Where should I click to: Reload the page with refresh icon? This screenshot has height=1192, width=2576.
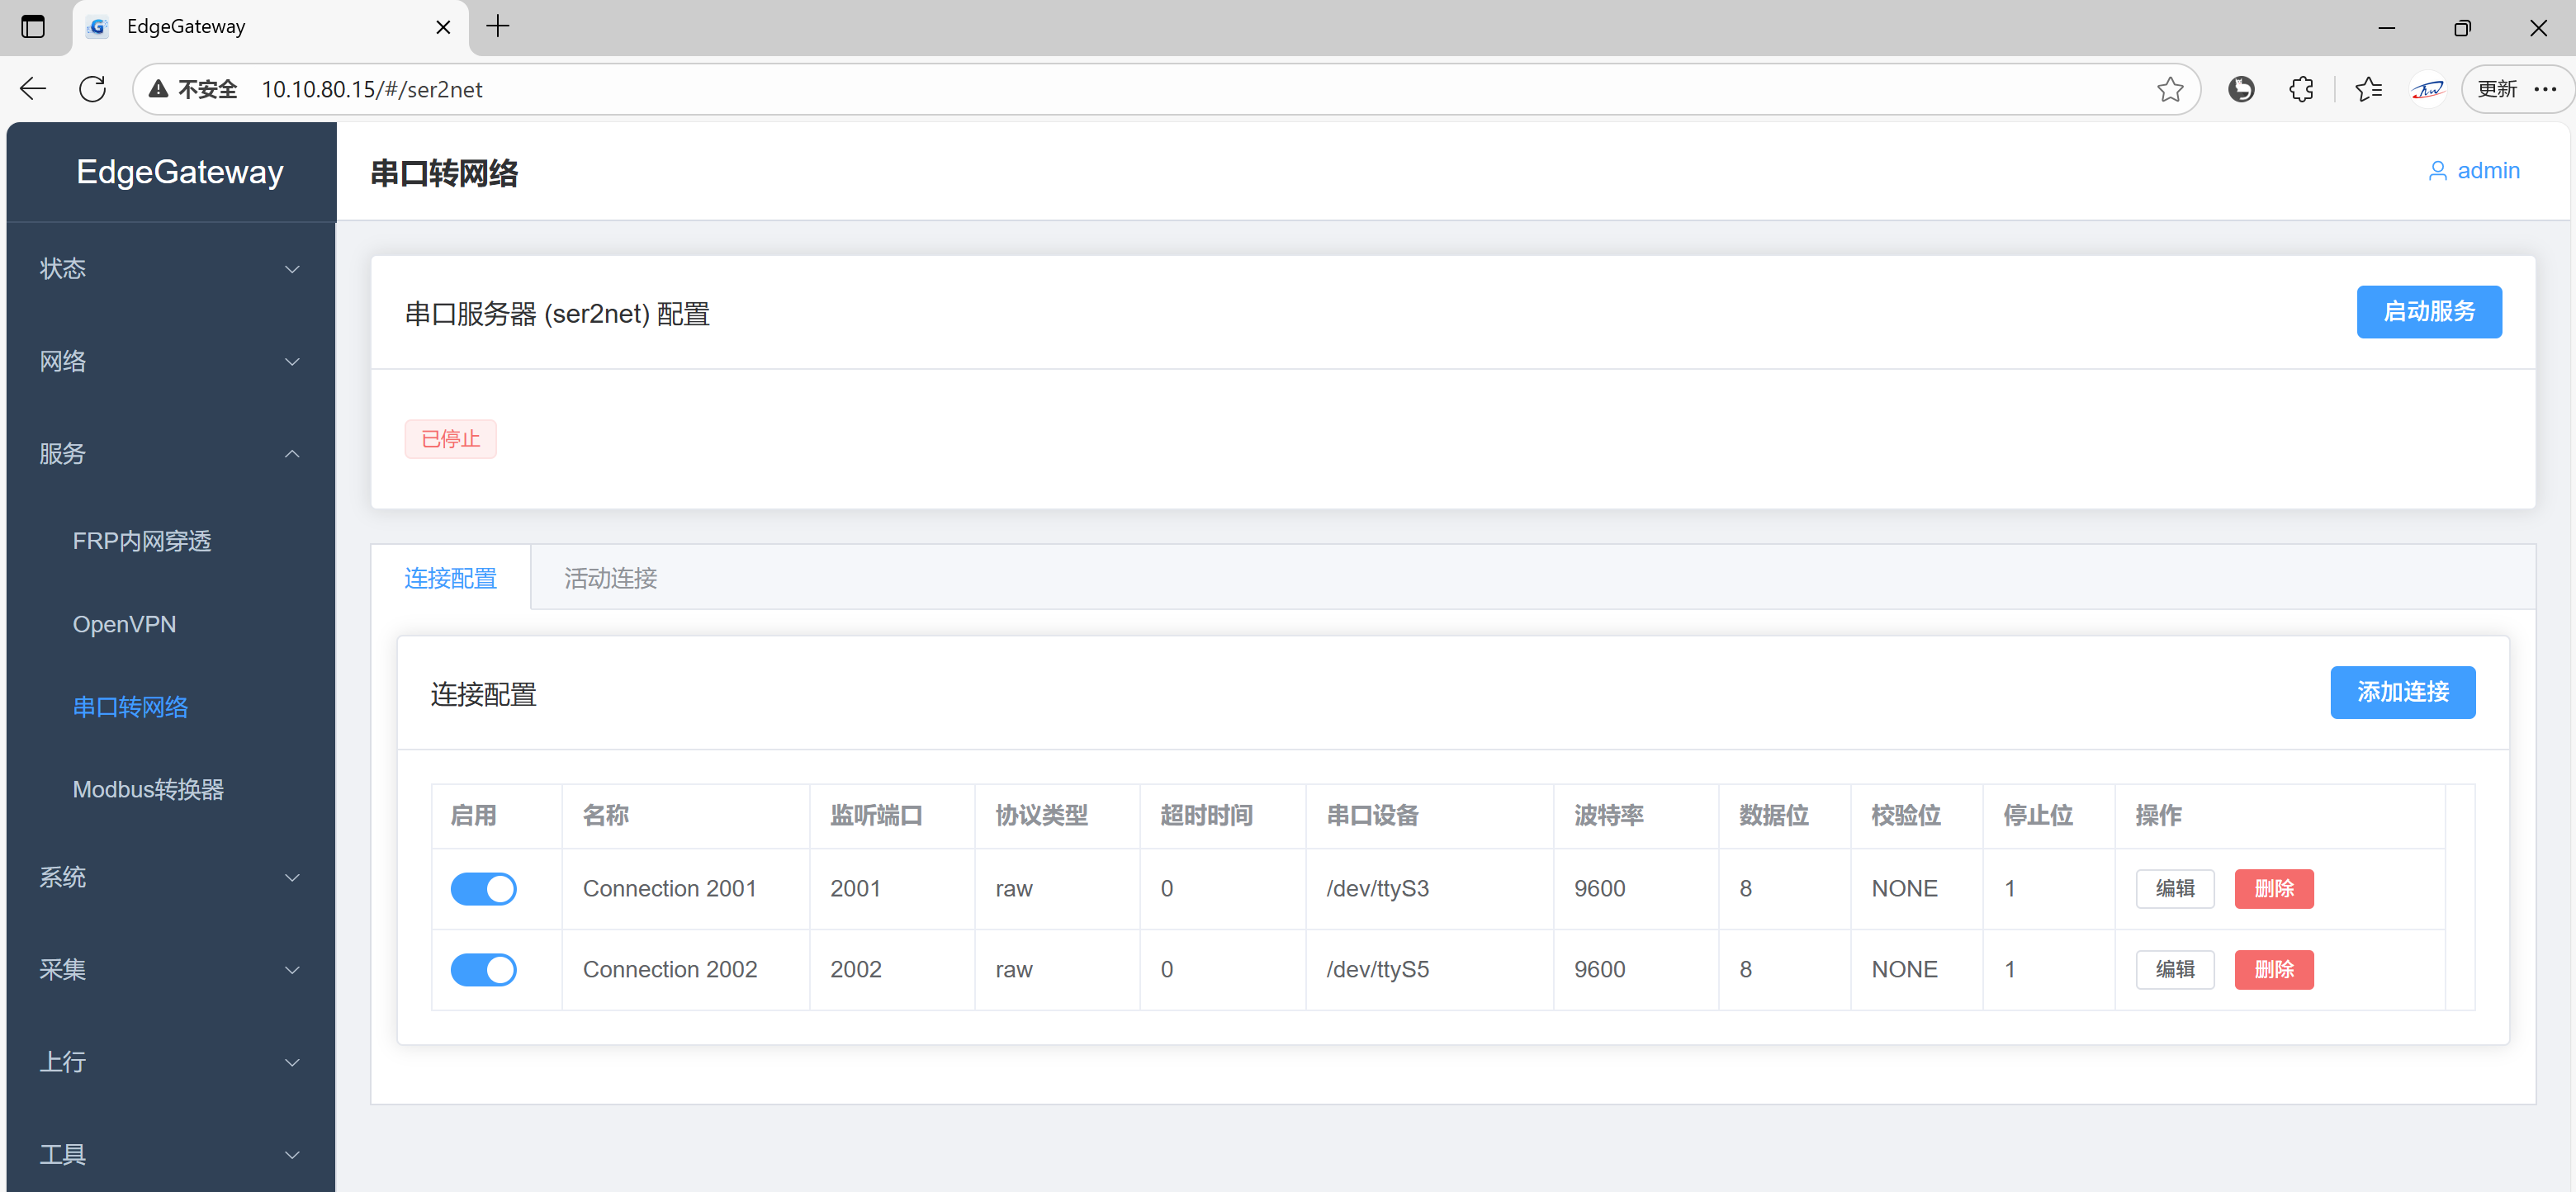(92, 89)
